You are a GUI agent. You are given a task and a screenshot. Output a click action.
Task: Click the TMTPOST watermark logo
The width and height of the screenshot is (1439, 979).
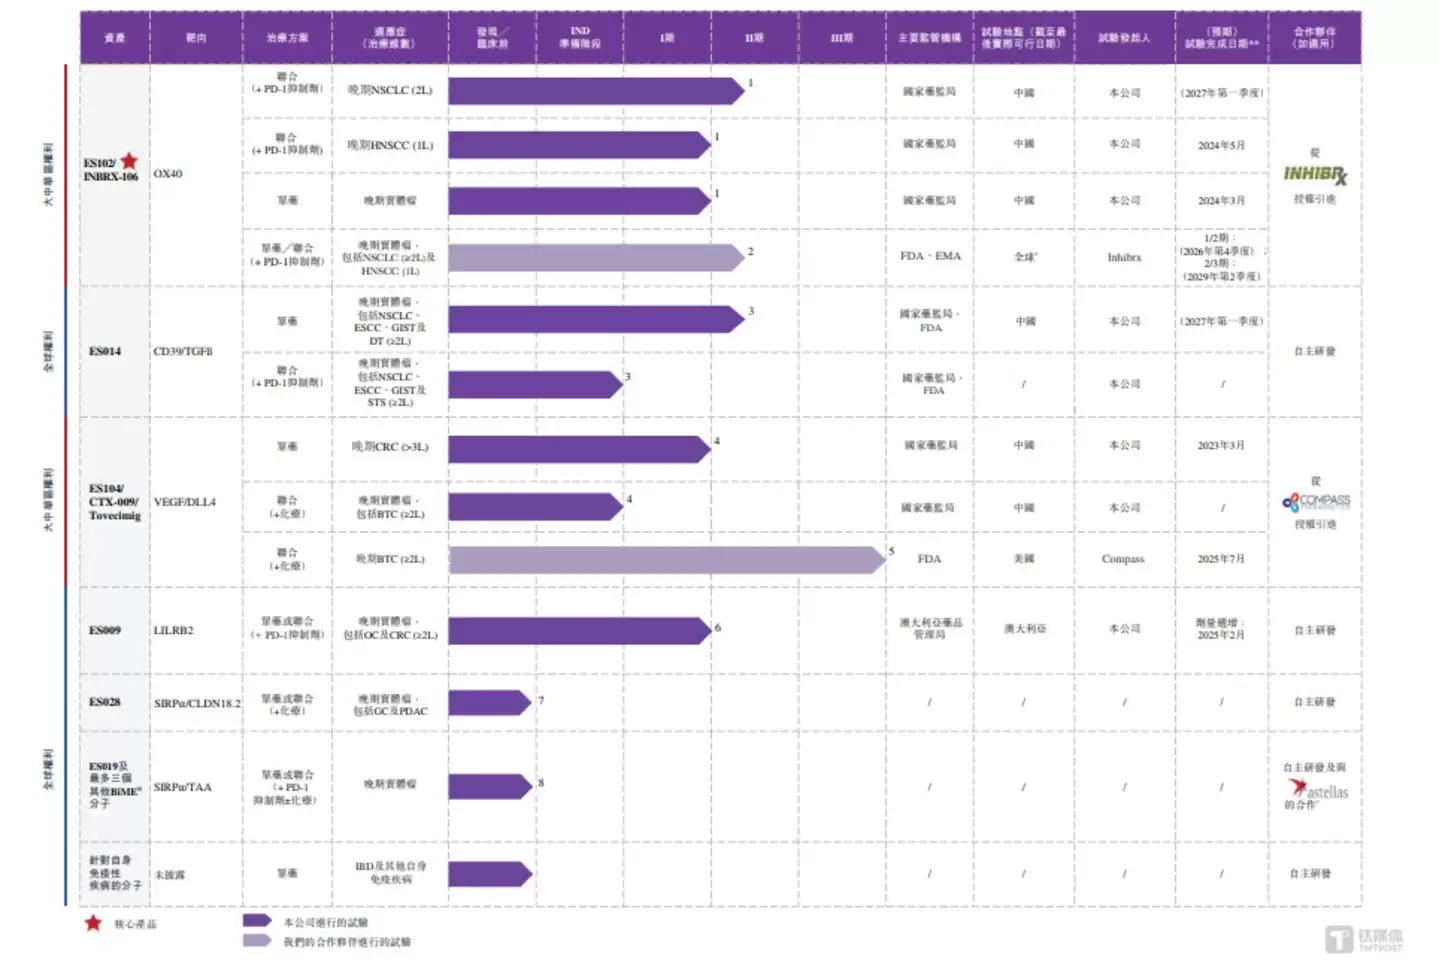click(1364, 939)
